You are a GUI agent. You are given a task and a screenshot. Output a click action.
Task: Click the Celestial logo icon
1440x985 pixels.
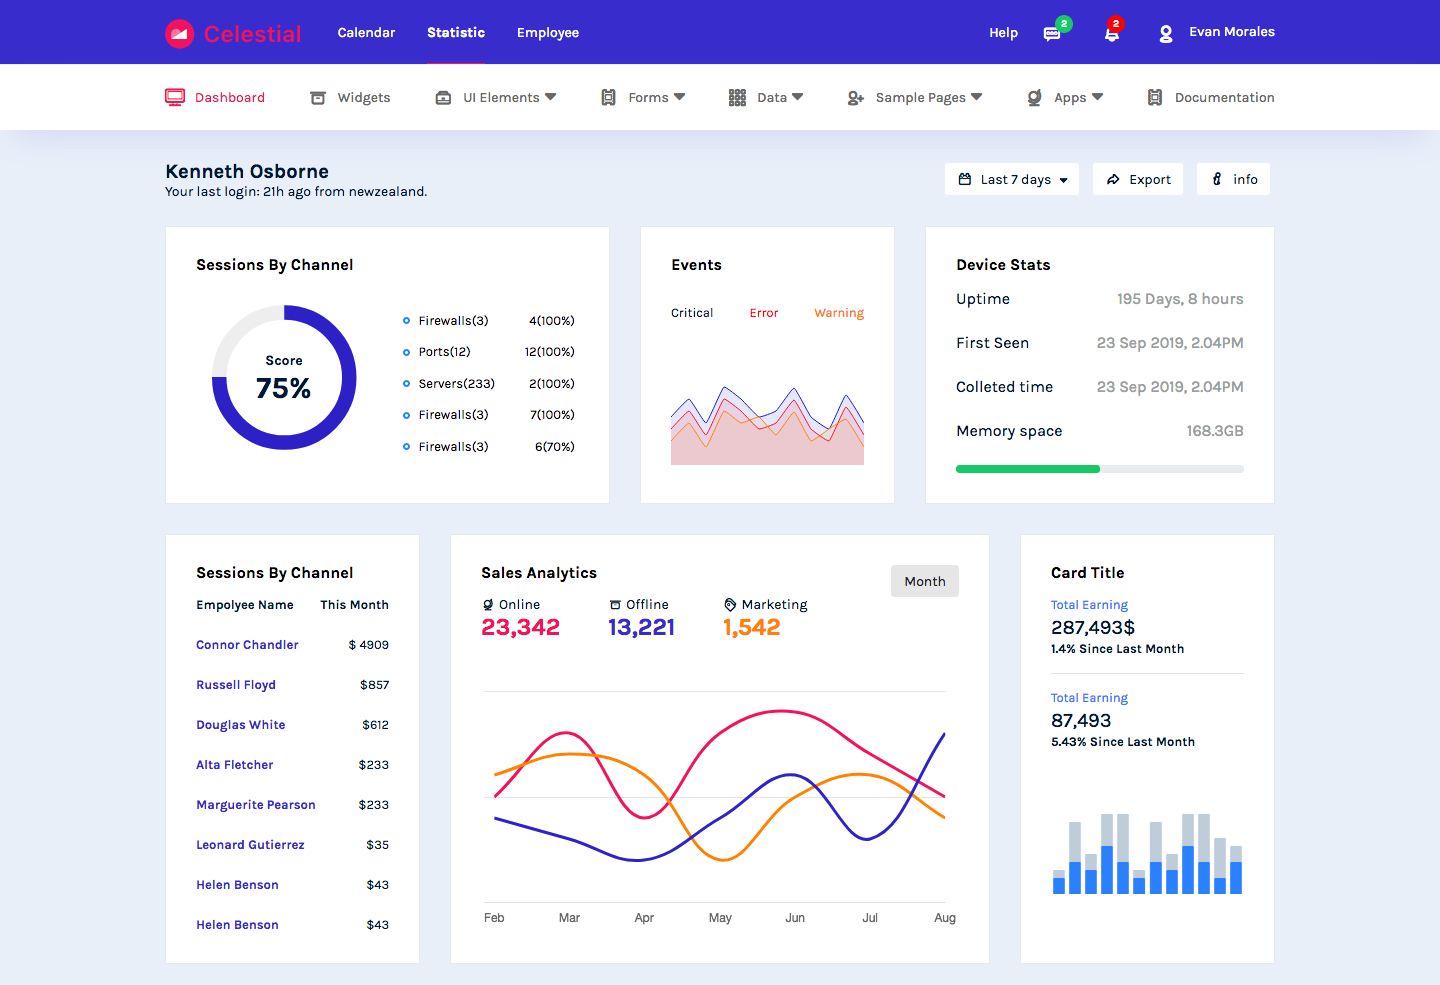pos(179,34)
